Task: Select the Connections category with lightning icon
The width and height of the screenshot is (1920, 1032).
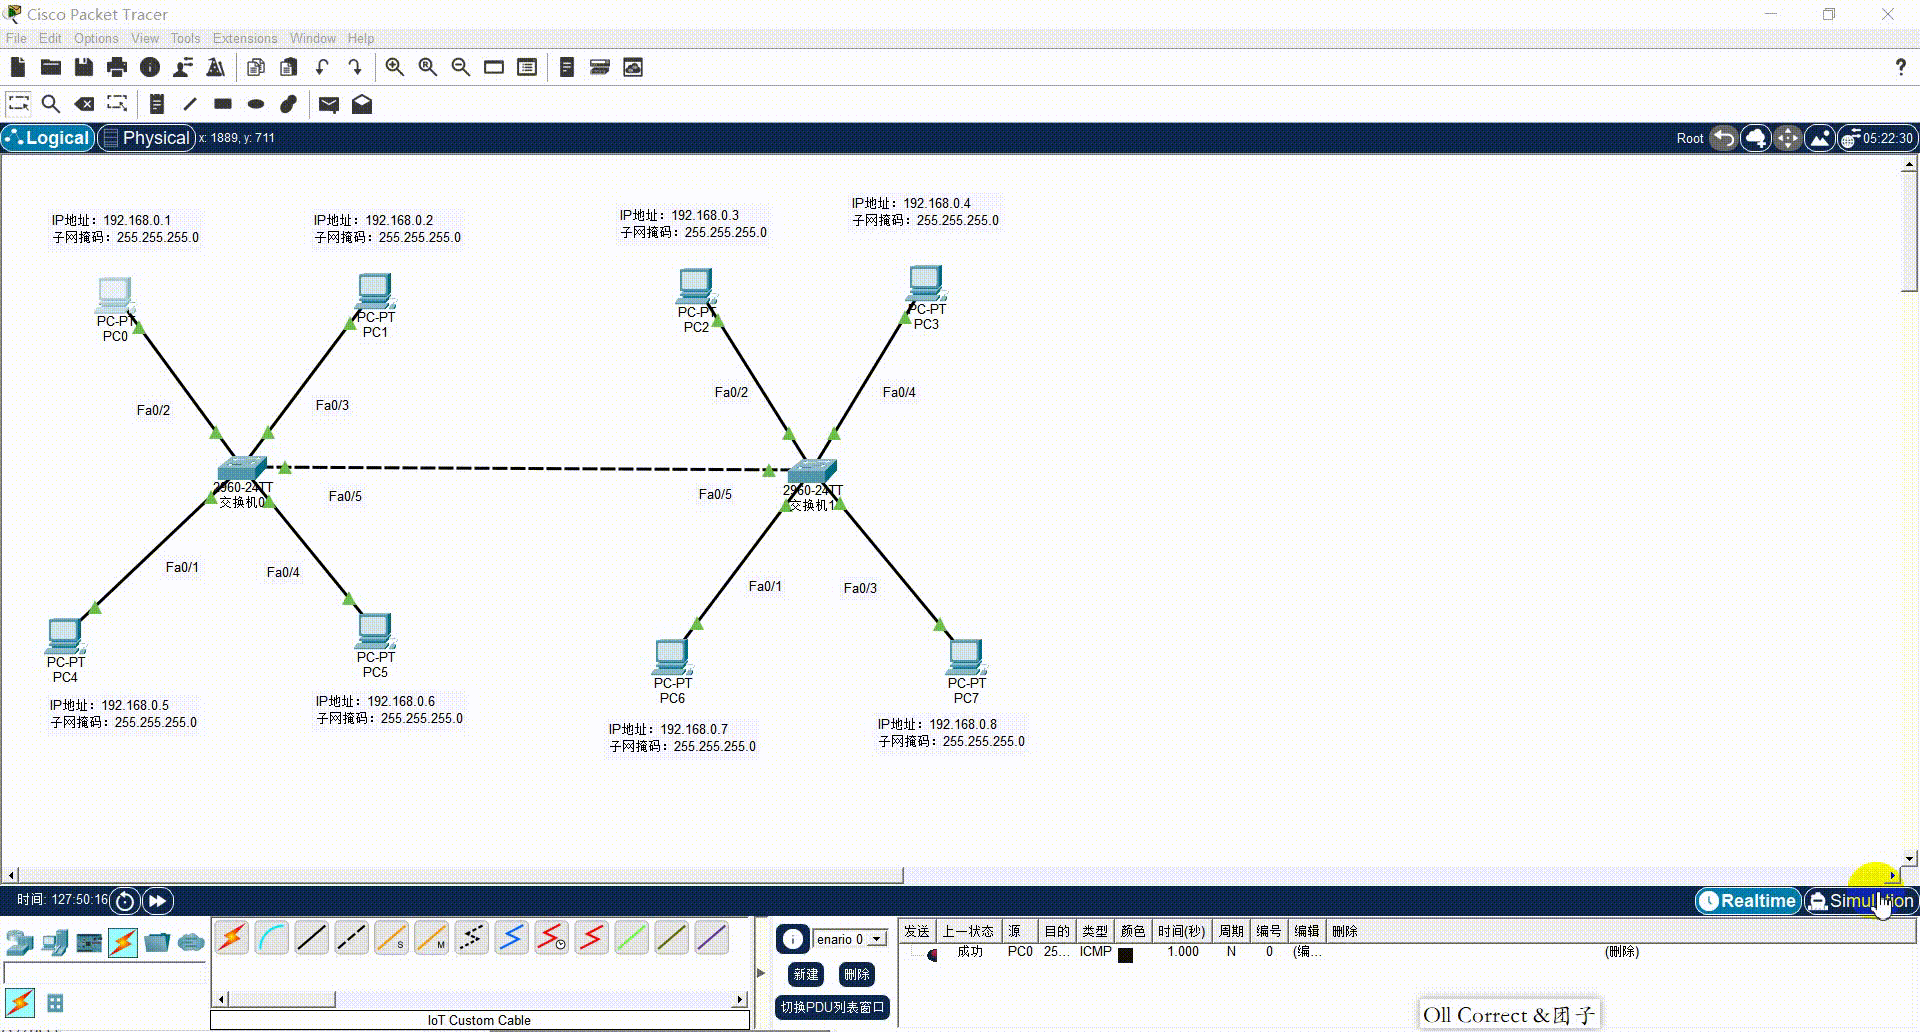Action: 123,942
